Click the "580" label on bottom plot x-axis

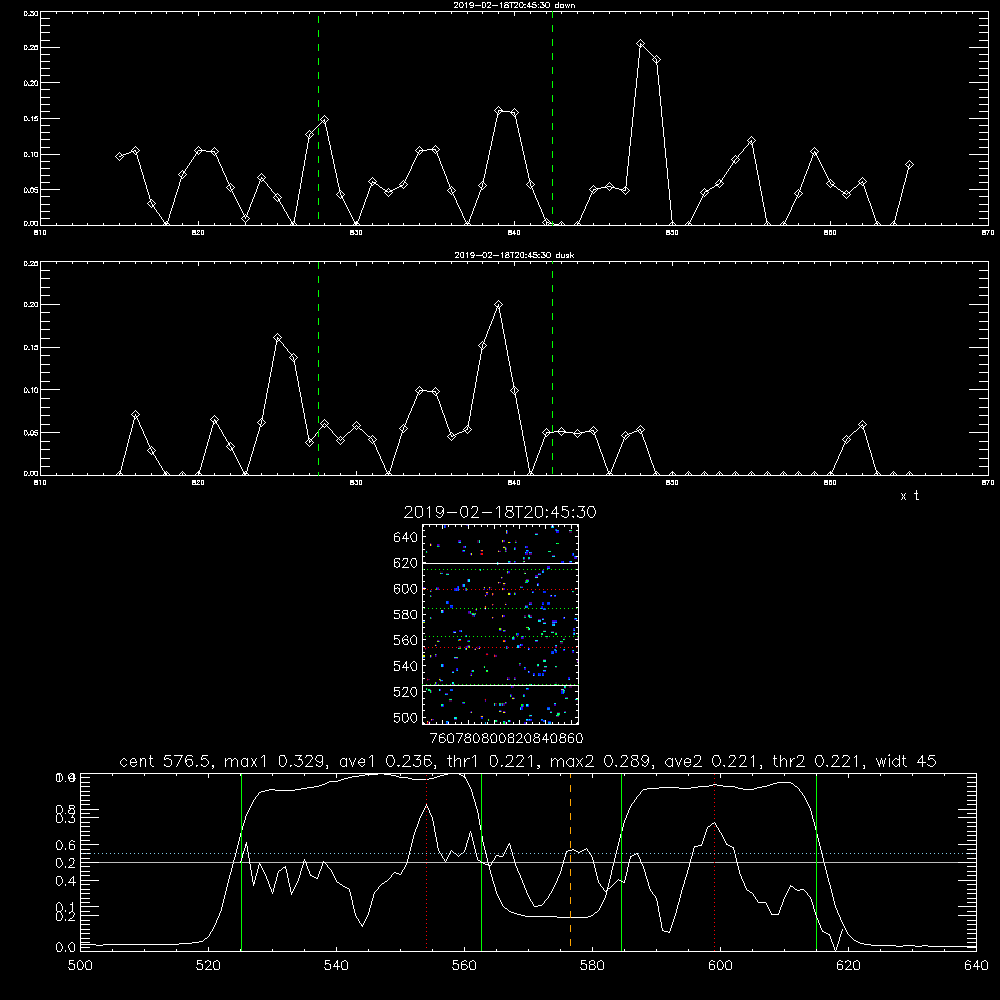[x=592, y=965]
